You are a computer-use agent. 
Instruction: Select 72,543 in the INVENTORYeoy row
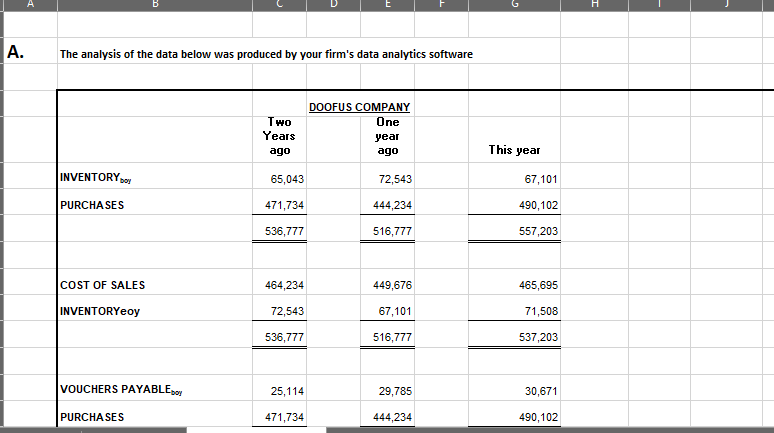pyautogui.click(x=287, y=312)
